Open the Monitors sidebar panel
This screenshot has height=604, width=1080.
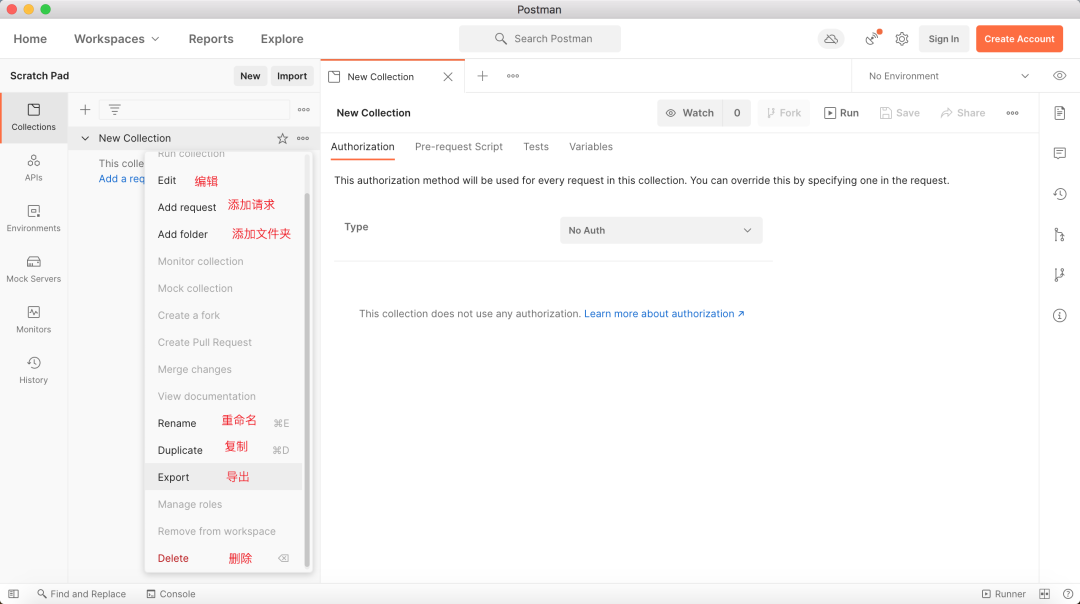click(x=34, y=320)
